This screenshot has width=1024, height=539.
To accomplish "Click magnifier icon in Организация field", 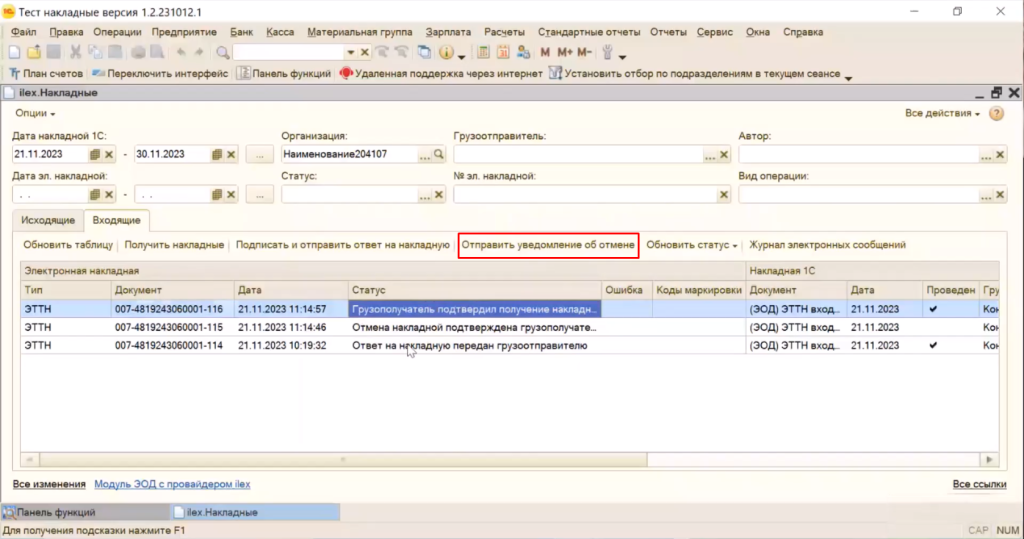I will 437,155.
